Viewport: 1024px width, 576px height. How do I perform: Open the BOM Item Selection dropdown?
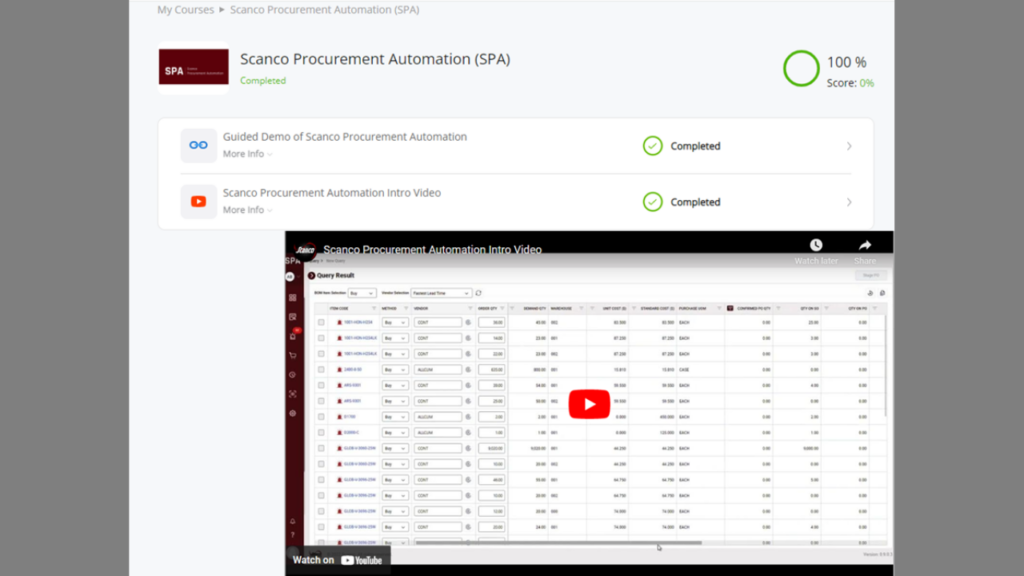(x=360, y=293)
